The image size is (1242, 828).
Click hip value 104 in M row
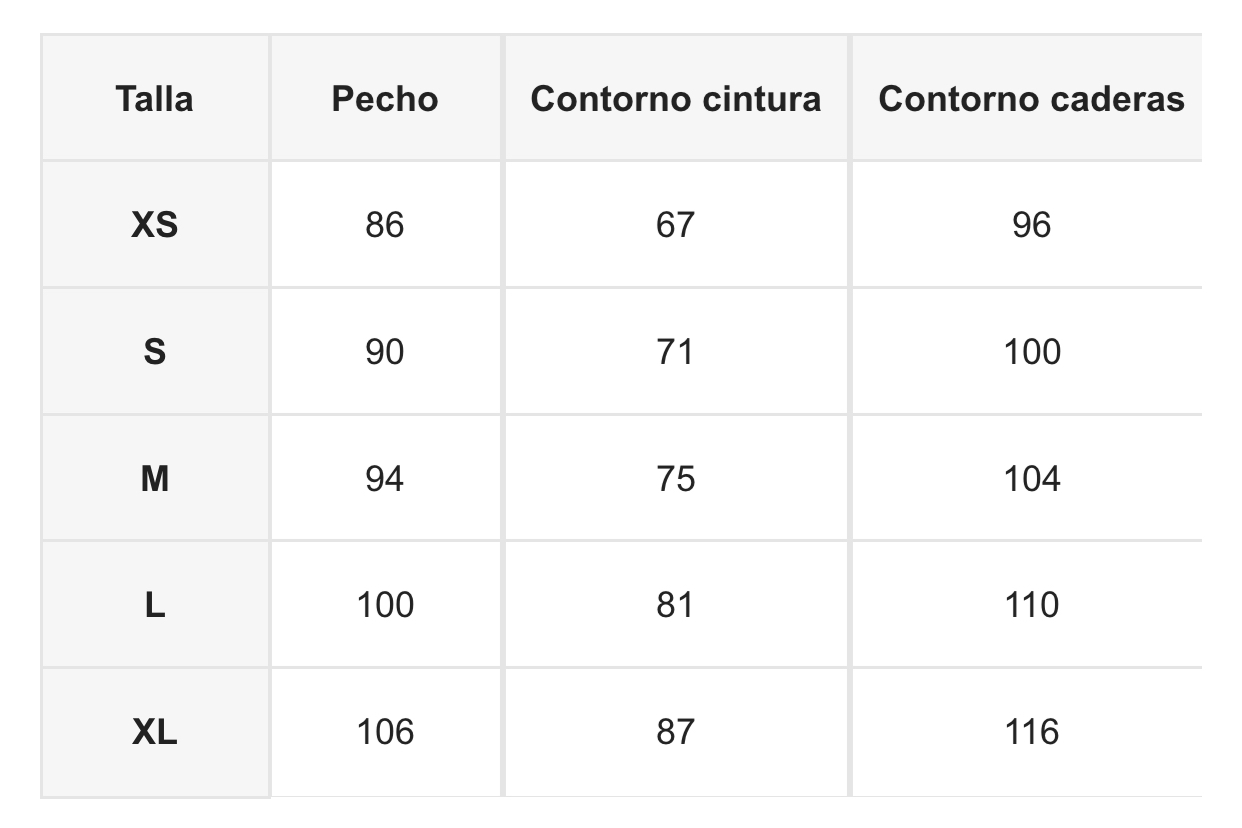coord(1031,479)
